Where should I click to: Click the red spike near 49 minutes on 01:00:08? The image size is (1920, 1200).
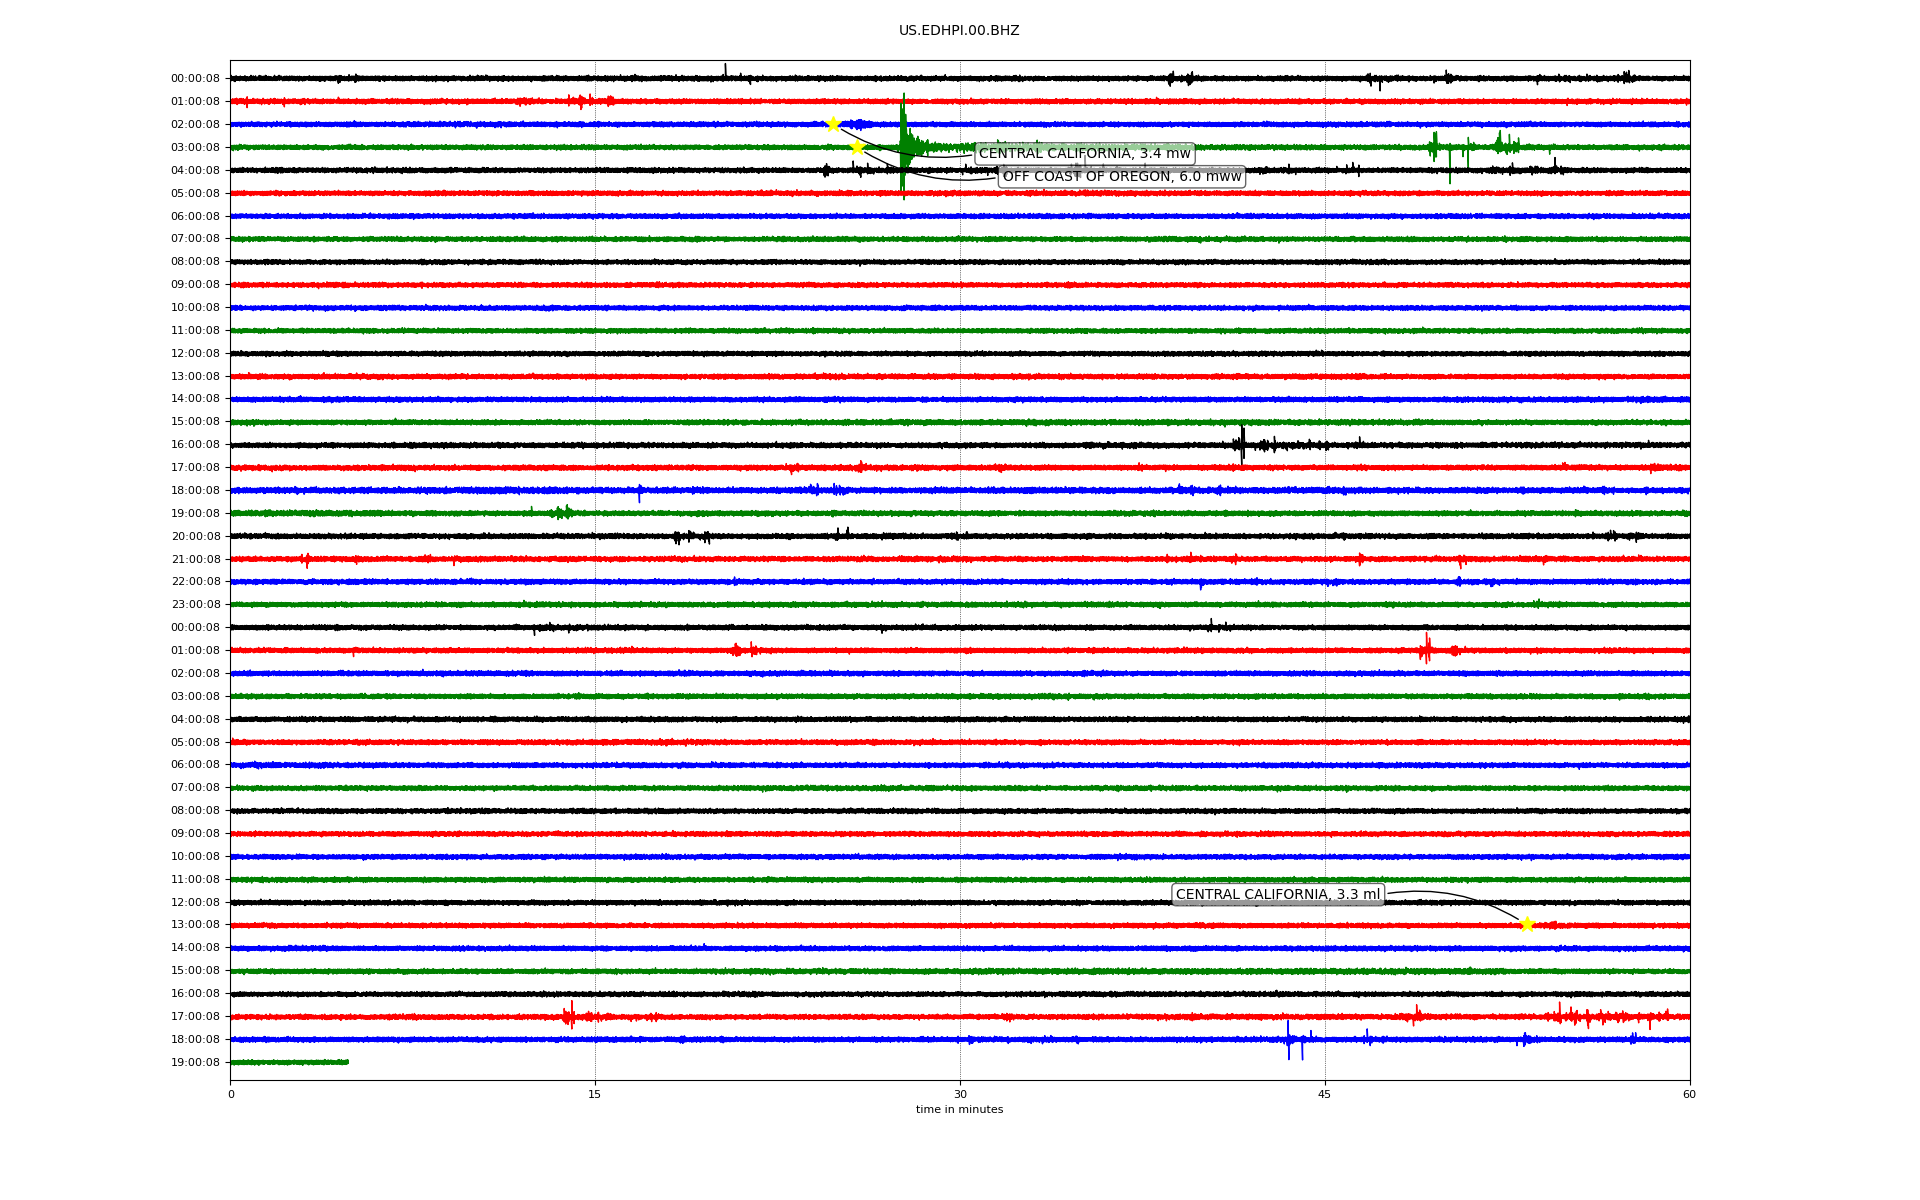tap(1426, 650)
